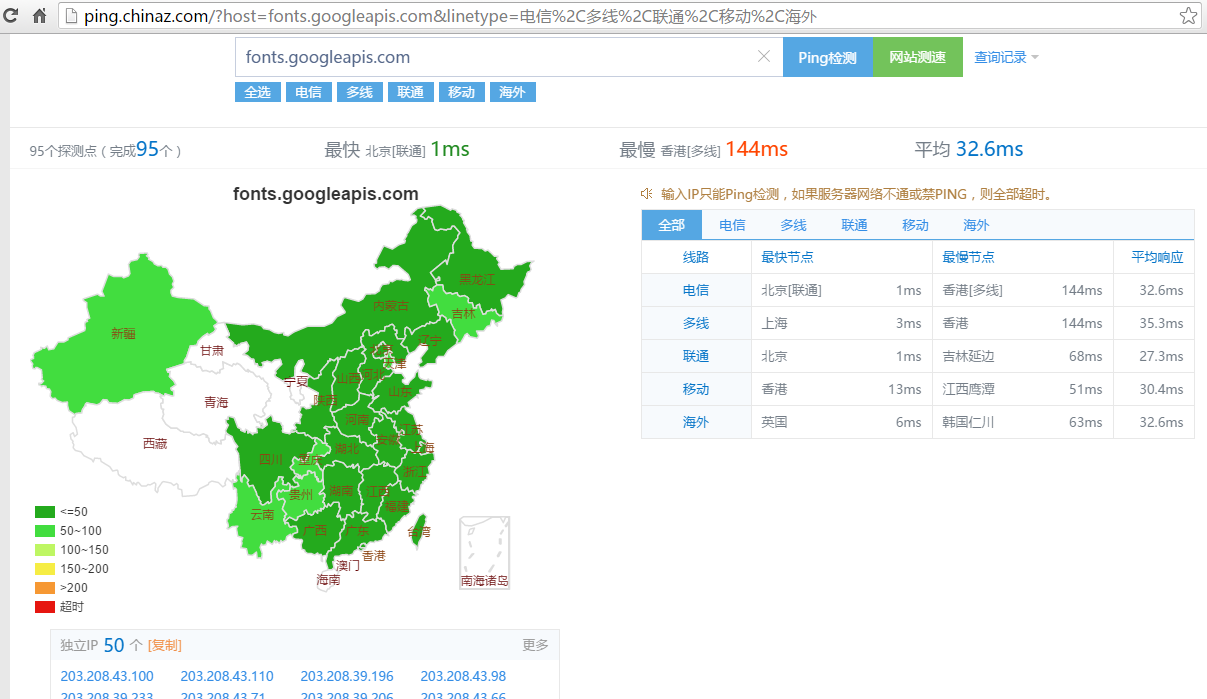The width and height of the screenshot is (1207, 699).
Task: Open IP address 203.208.39.196
Action: pos(347,676)
